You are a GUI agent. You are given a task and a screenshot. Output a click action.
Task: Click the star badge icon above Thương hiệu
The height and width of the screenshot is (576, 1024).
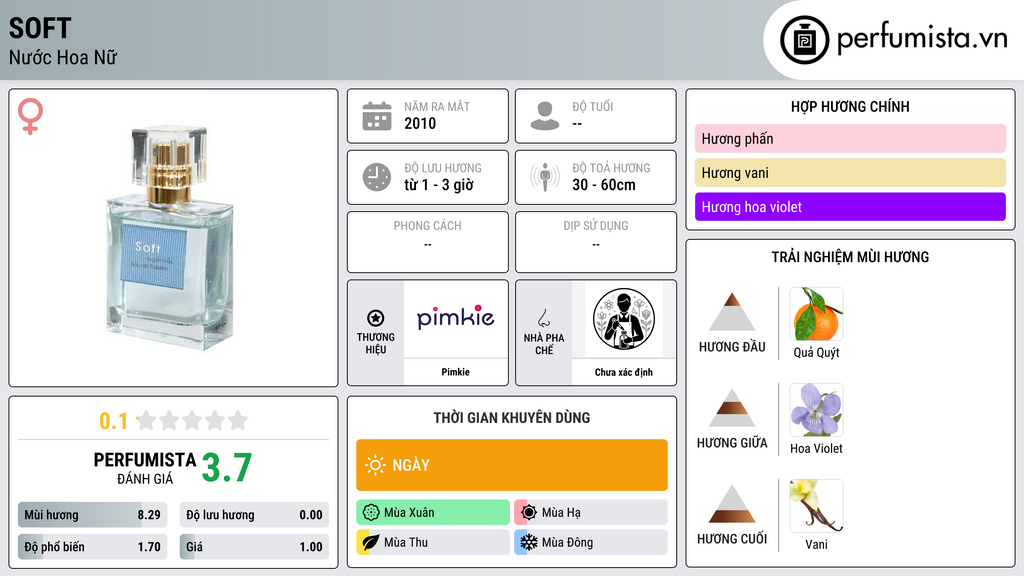[x=376, y=318]
